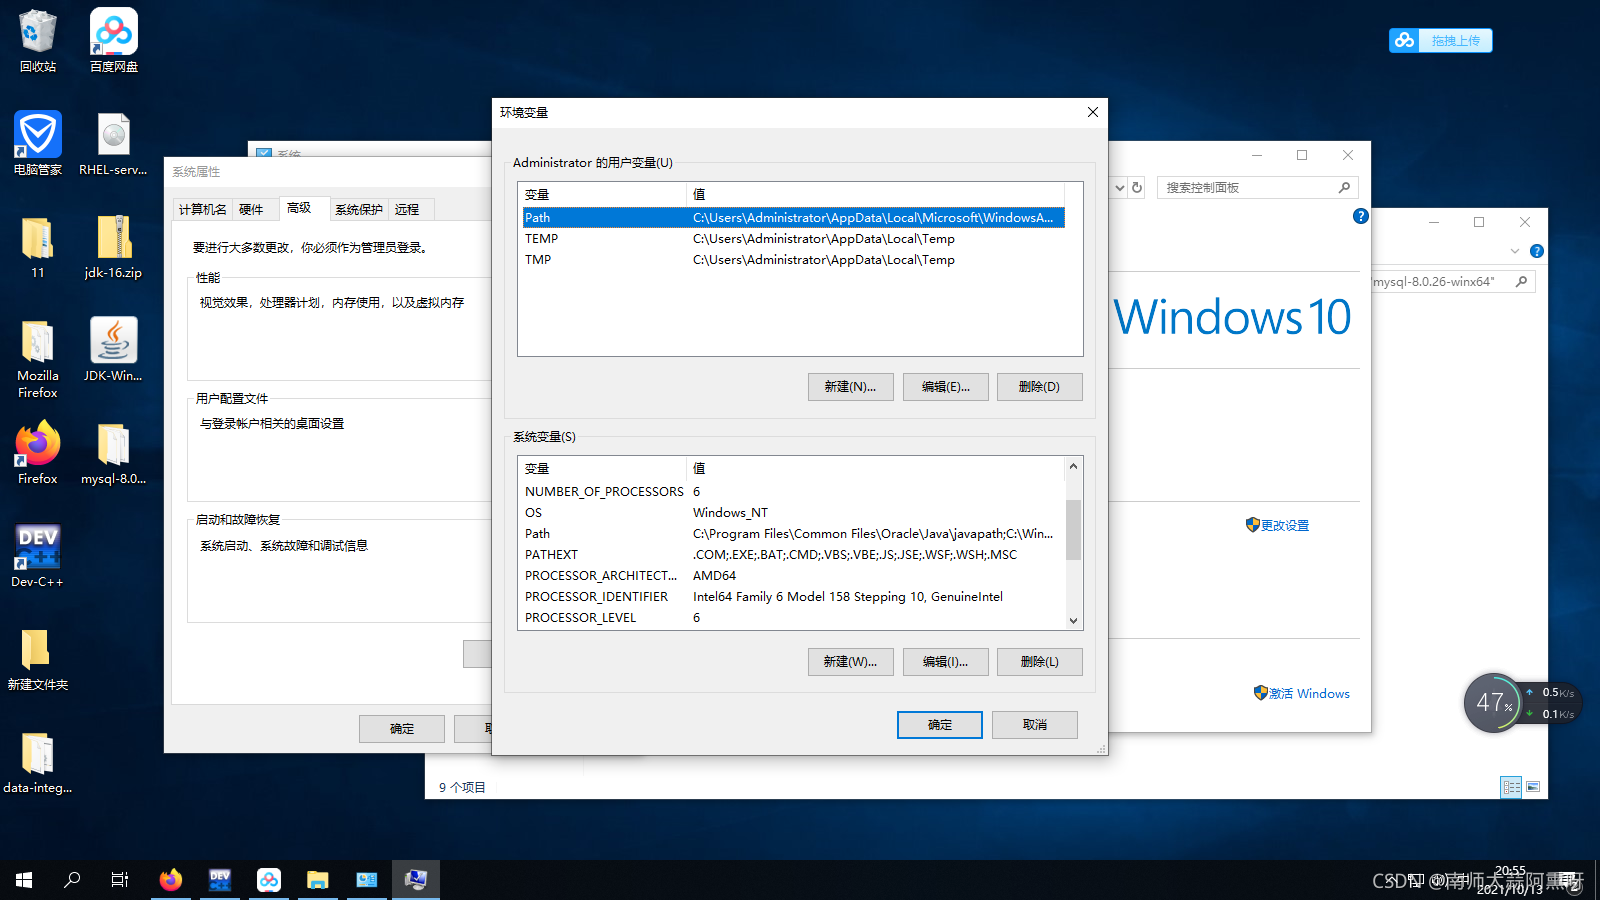1600x900 pixels.
Task: Click 删除(L) for system variables
Action: [1040, 662]
